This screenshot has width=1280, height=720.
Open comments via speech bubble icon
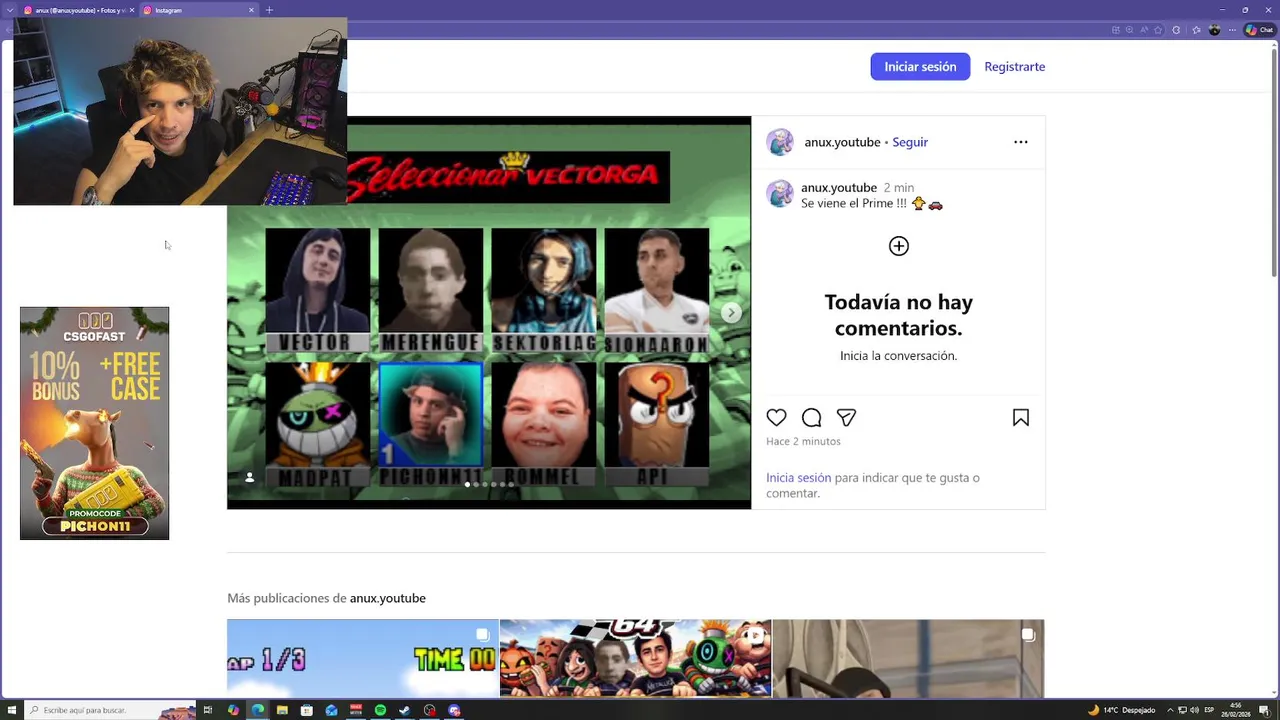812,418
